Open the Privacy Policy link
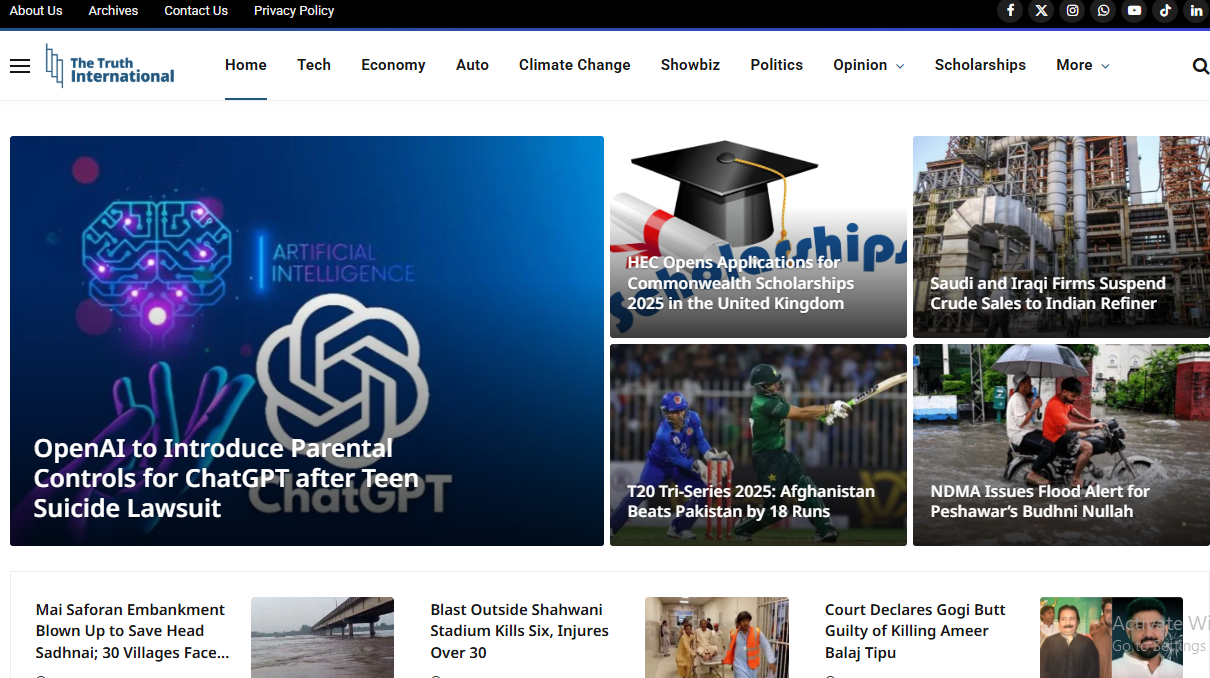This screenshot has height=678, width=1210. (x=294, y=11)
